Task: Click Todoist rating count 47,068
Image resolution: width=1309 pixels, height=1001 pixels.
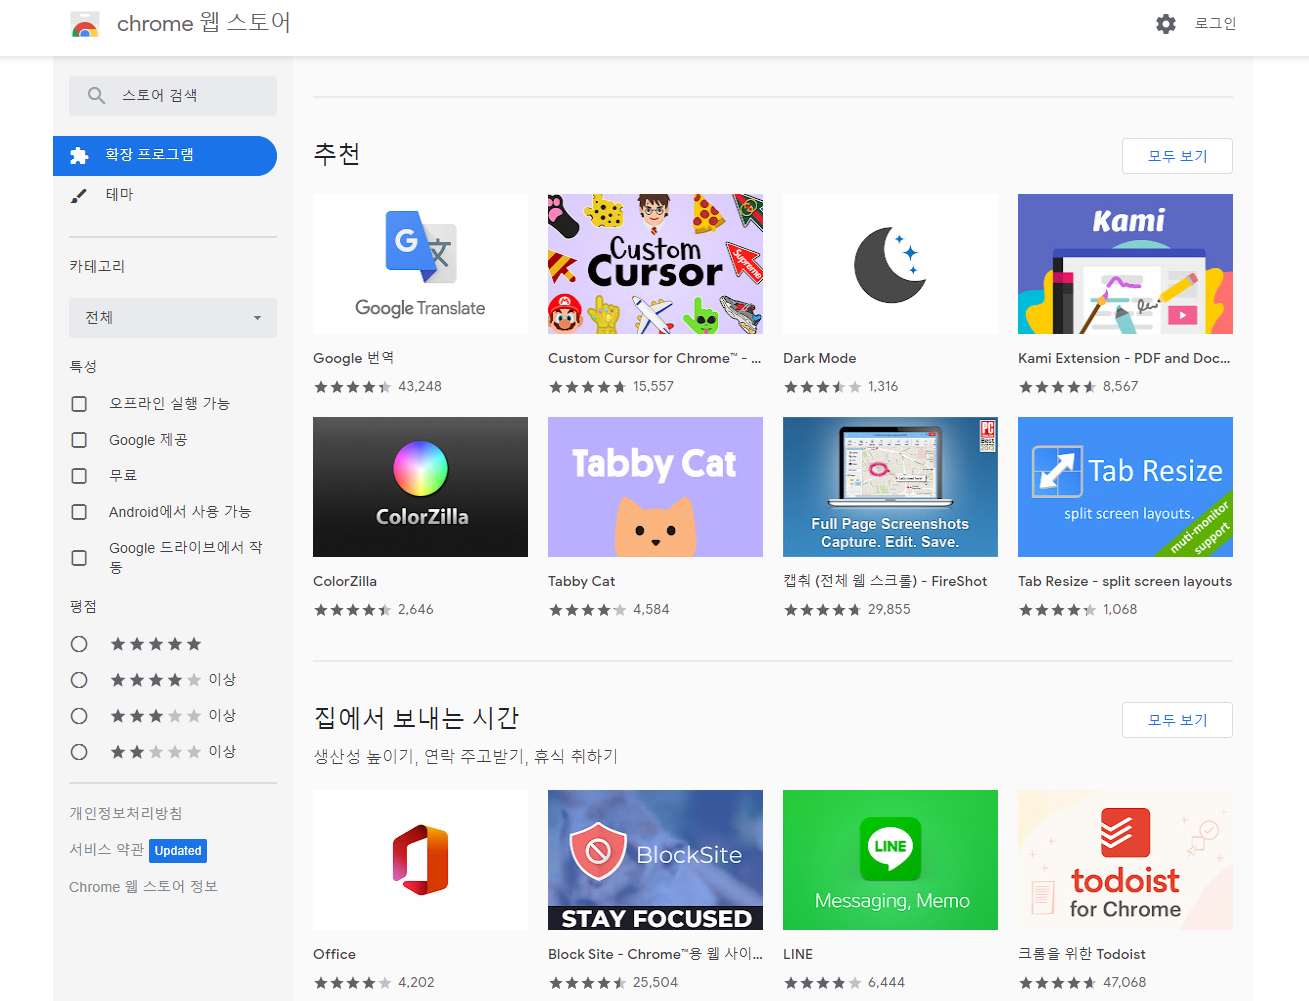Action: coord(1125,982)
